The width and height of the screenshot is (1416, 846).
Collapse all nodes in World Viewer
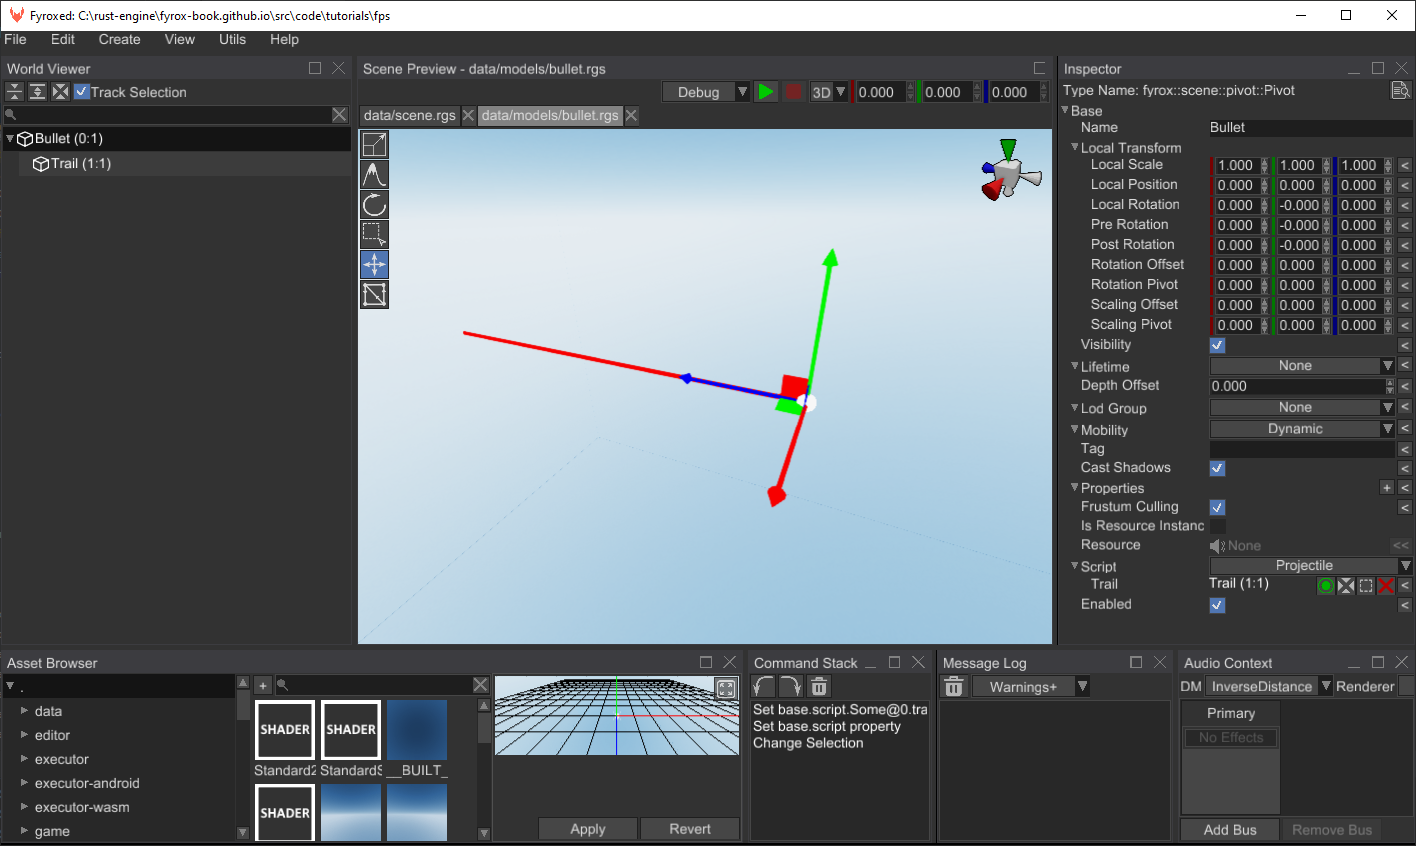coord(14,92)
